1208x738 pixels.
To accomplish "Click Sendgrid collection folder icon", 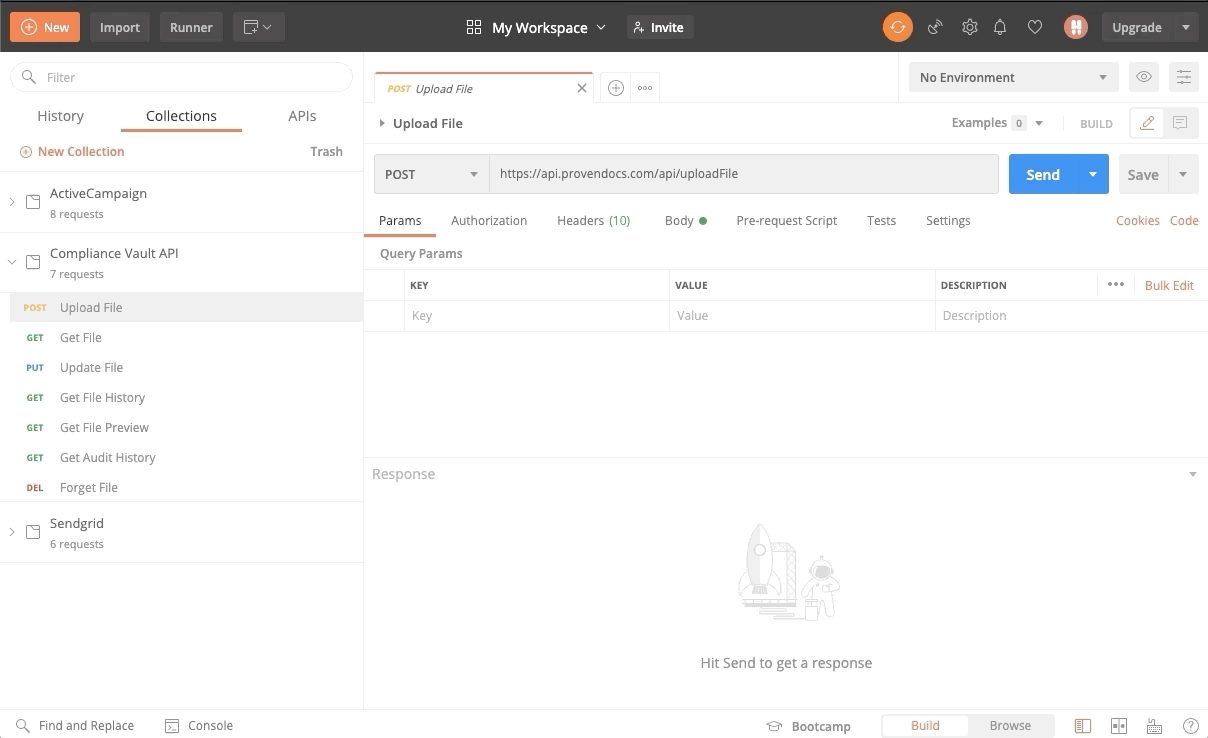I will coord(33,531).
